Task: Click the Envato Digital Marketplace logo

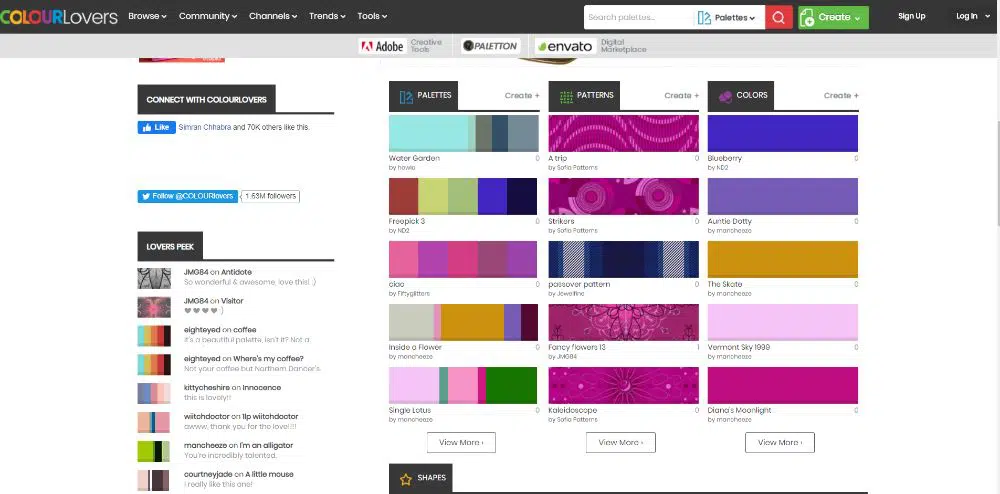Action: [x=590, y=46]
